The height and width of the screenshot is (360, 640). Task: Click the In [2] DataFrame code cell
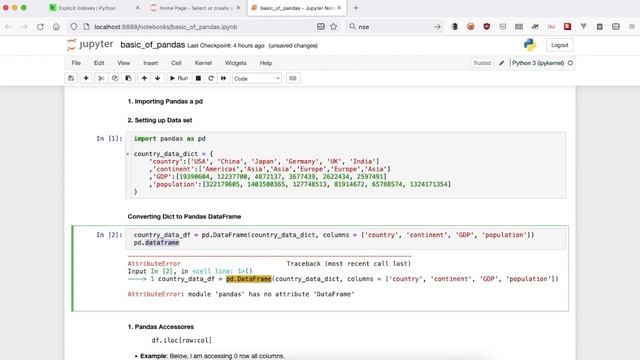[x=345, y=239]
